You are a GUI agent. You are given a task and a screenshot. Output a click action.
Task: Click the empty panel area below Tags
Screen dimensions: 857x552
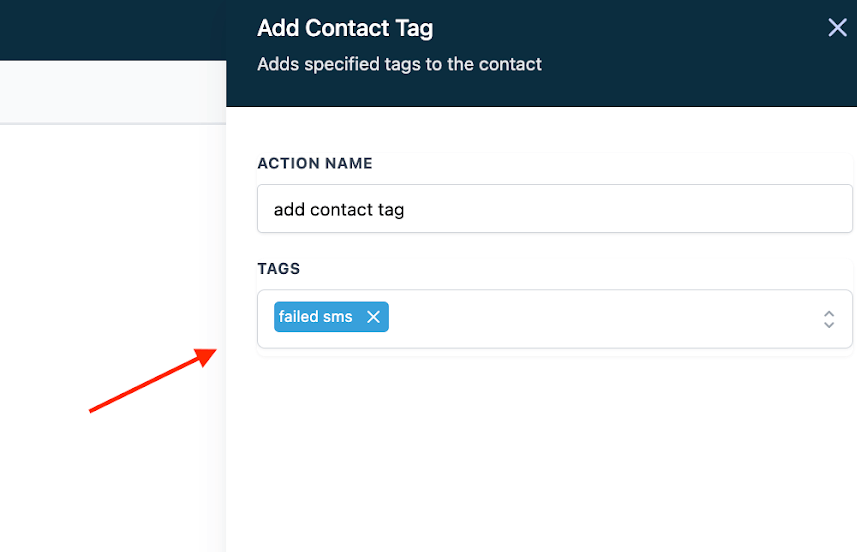pos(540,450)
